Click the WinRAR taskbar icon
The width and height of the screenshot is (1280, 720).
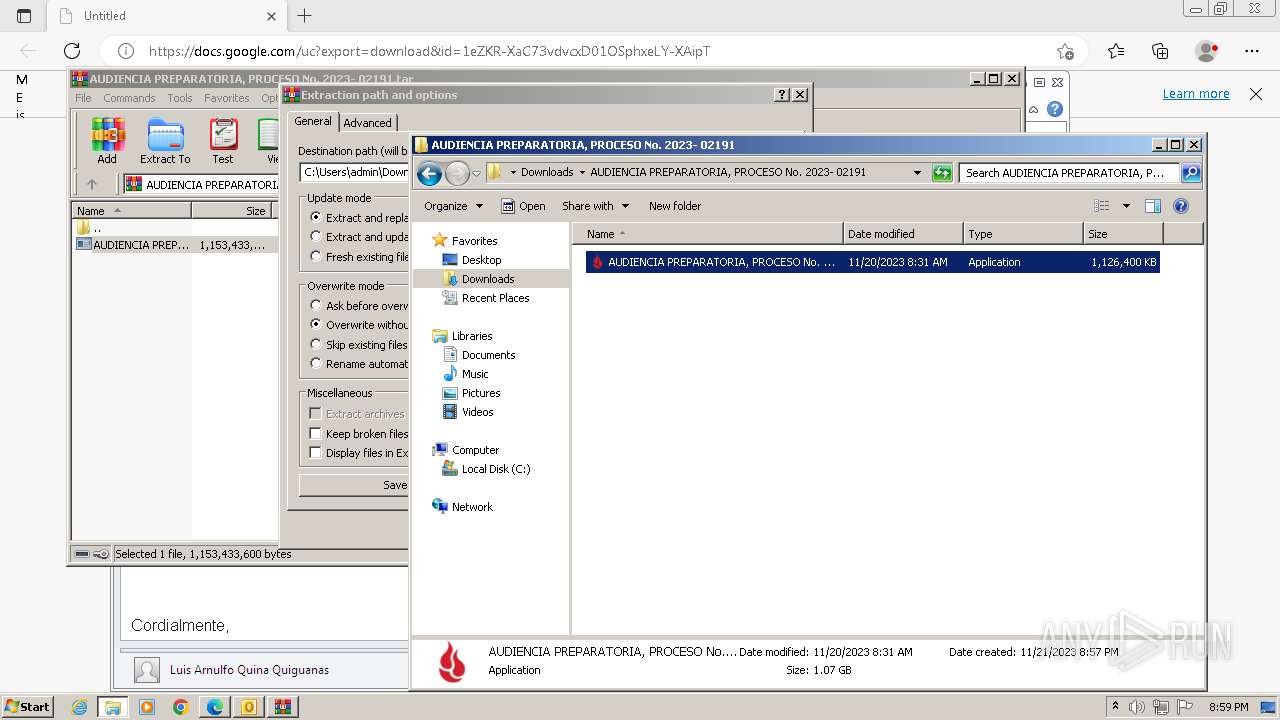(283, 707)
